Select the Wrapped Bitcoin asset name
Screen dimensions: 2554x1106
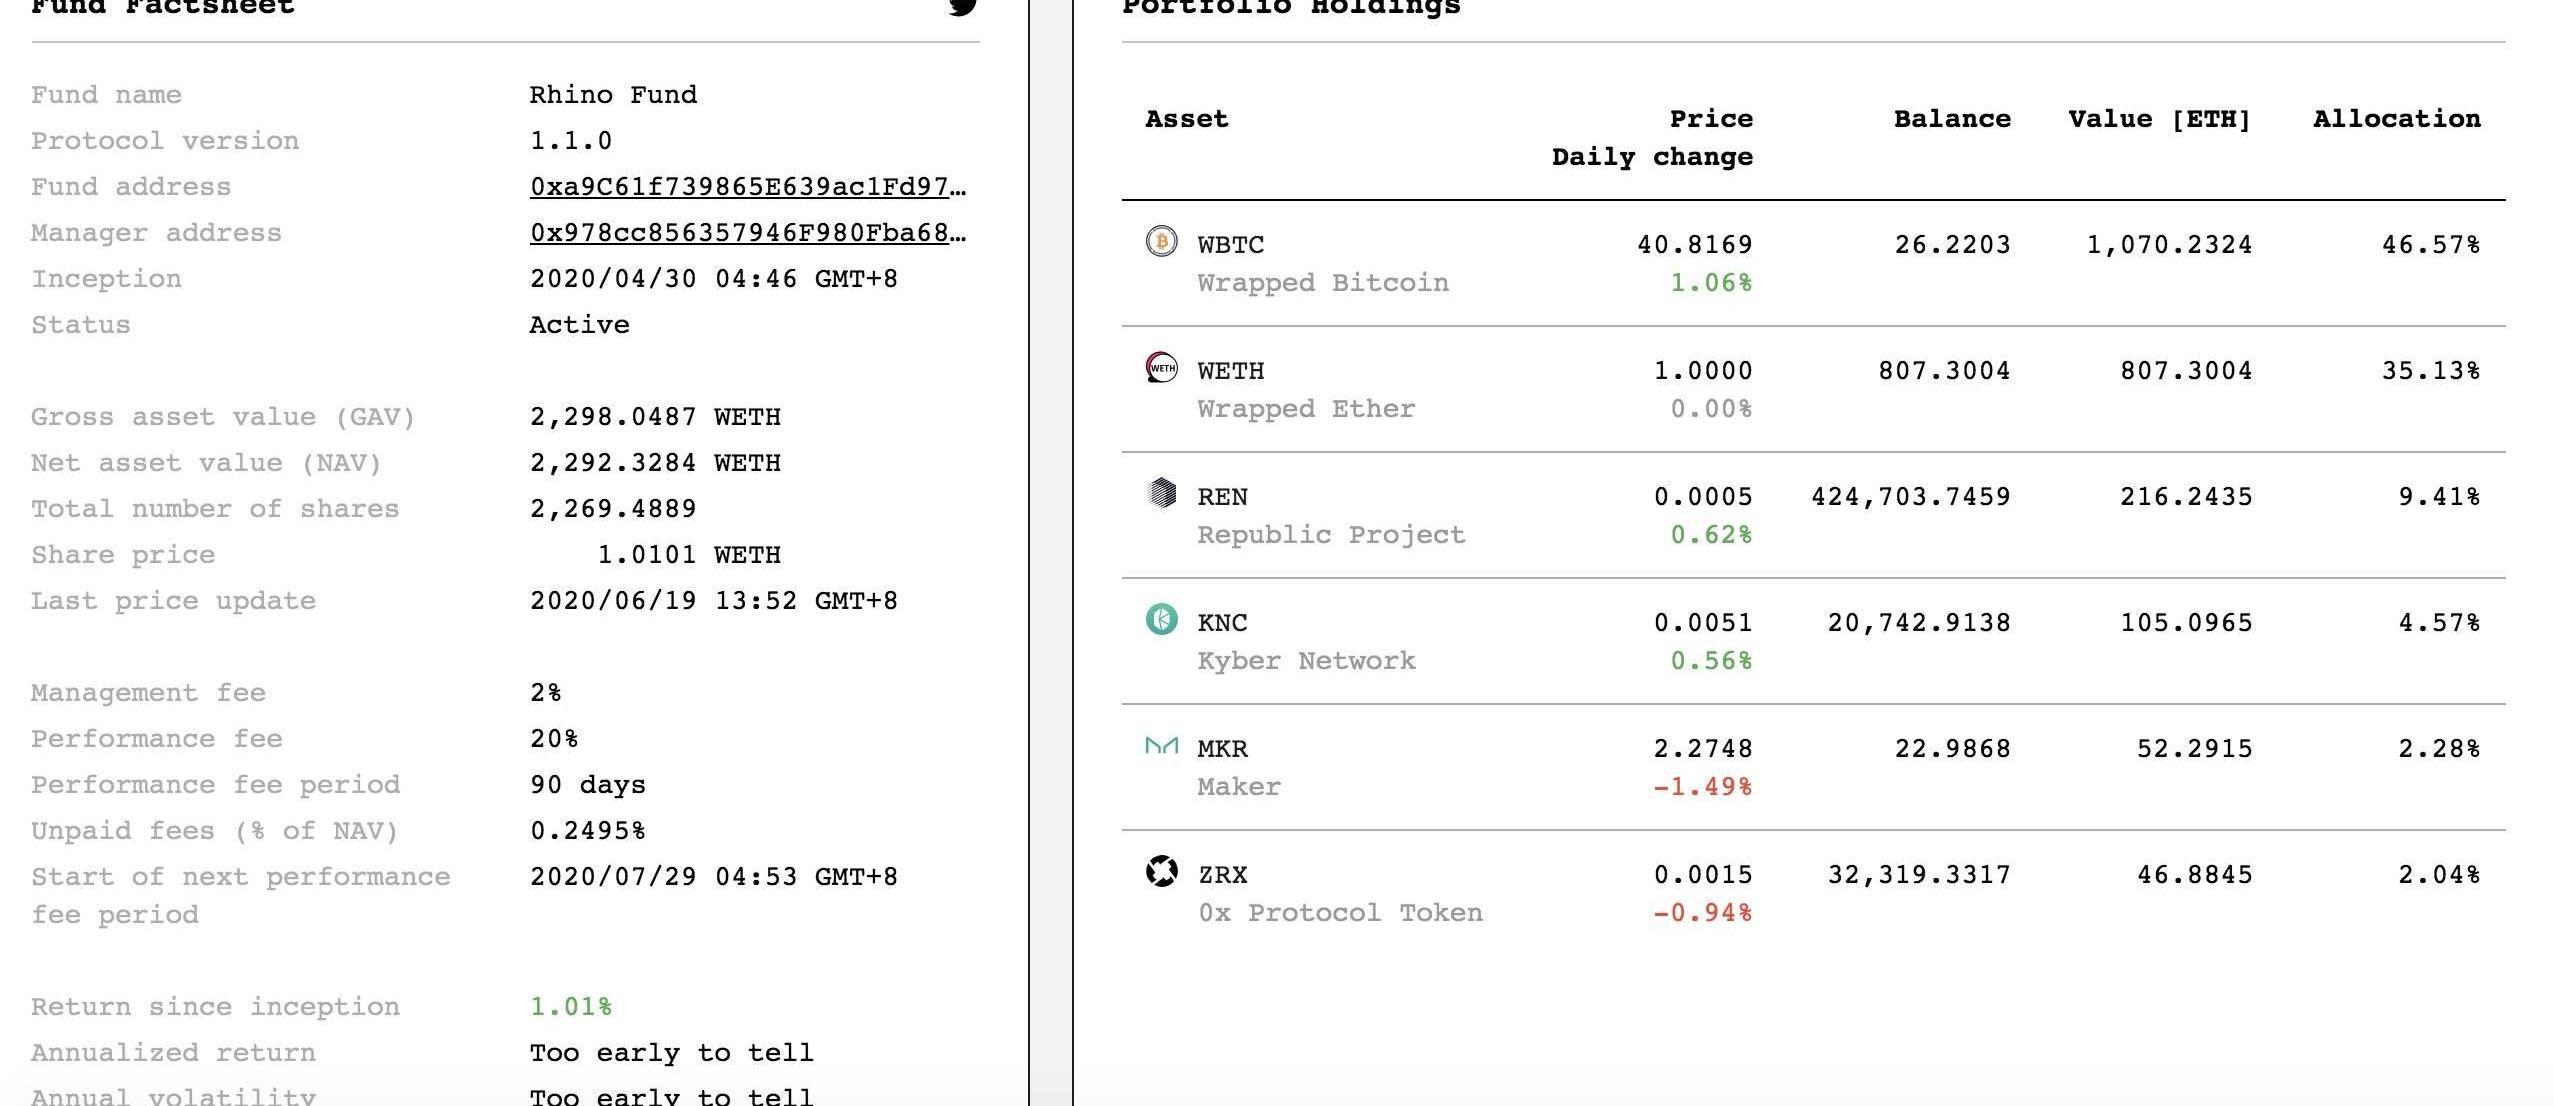tap(1322, 283)
